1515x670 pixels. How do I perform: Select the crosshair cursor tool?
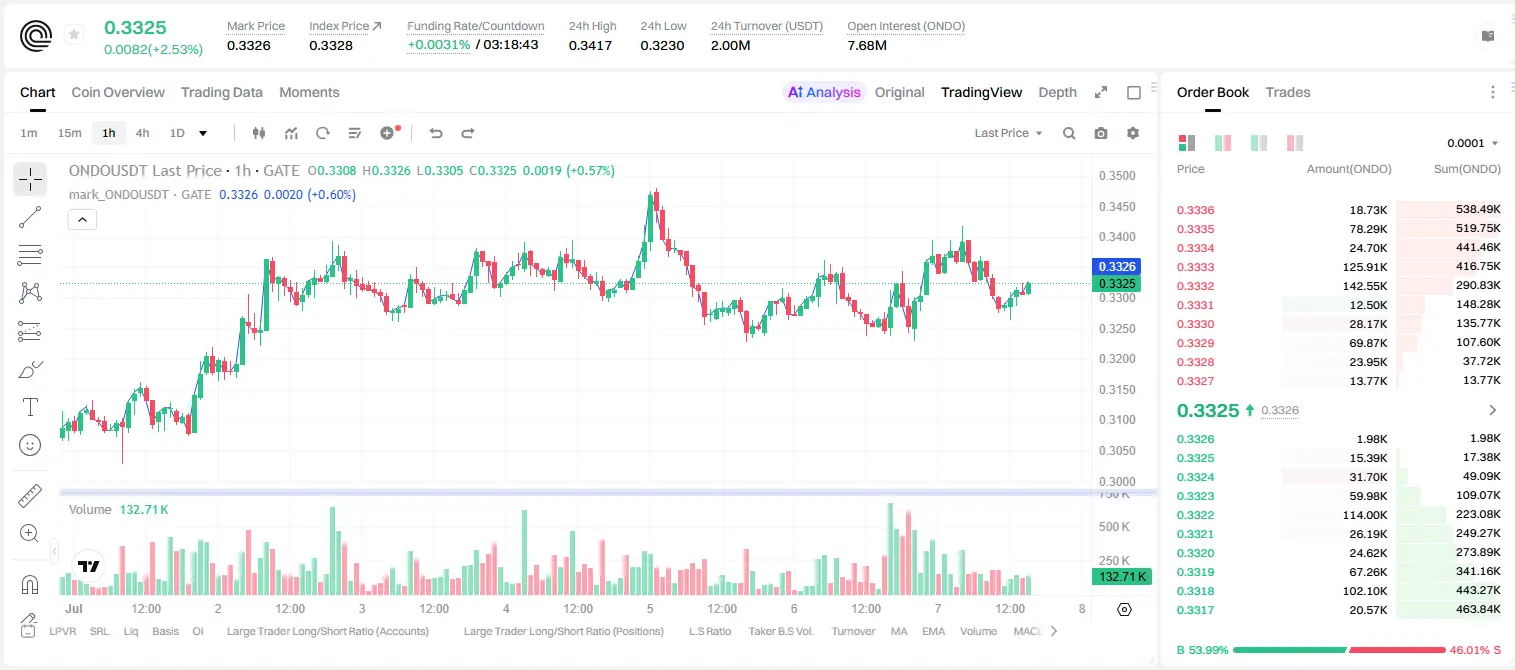coord(30,180)
